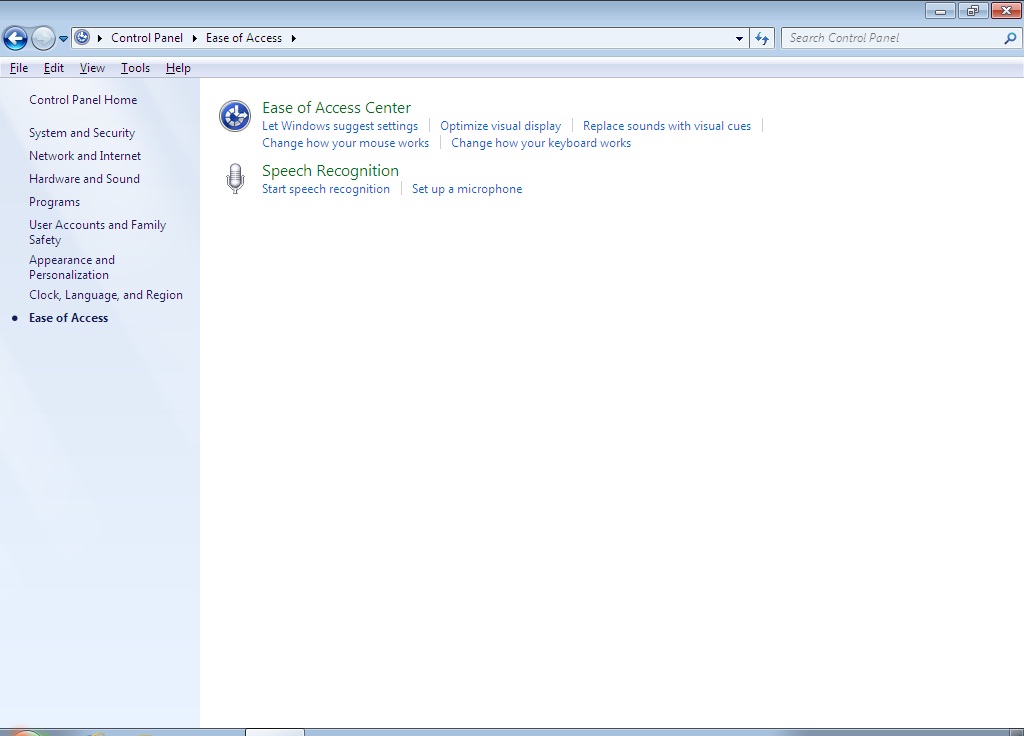Expand the arrow after Ease of Access breadcrumb
This screenshot has height=736, width=1024.
coord(294,39)
